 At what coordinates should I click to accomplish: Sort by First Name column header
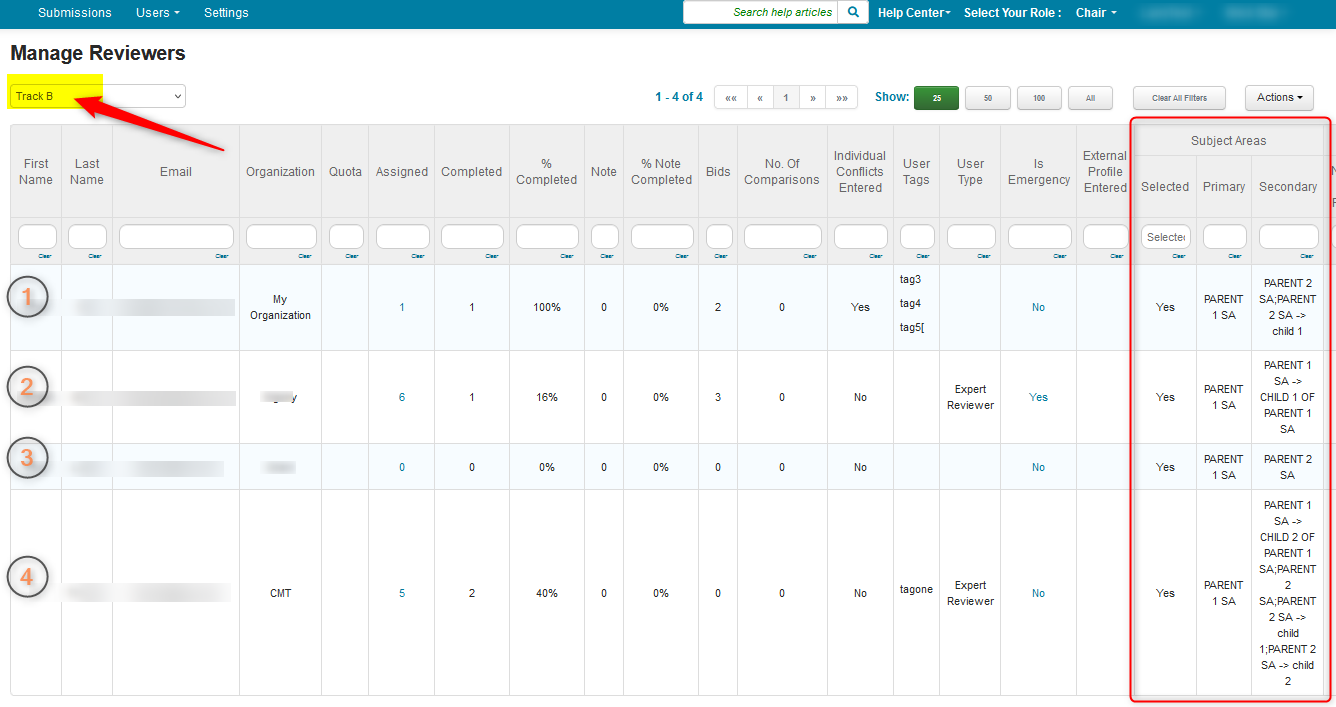click(36, 172)
